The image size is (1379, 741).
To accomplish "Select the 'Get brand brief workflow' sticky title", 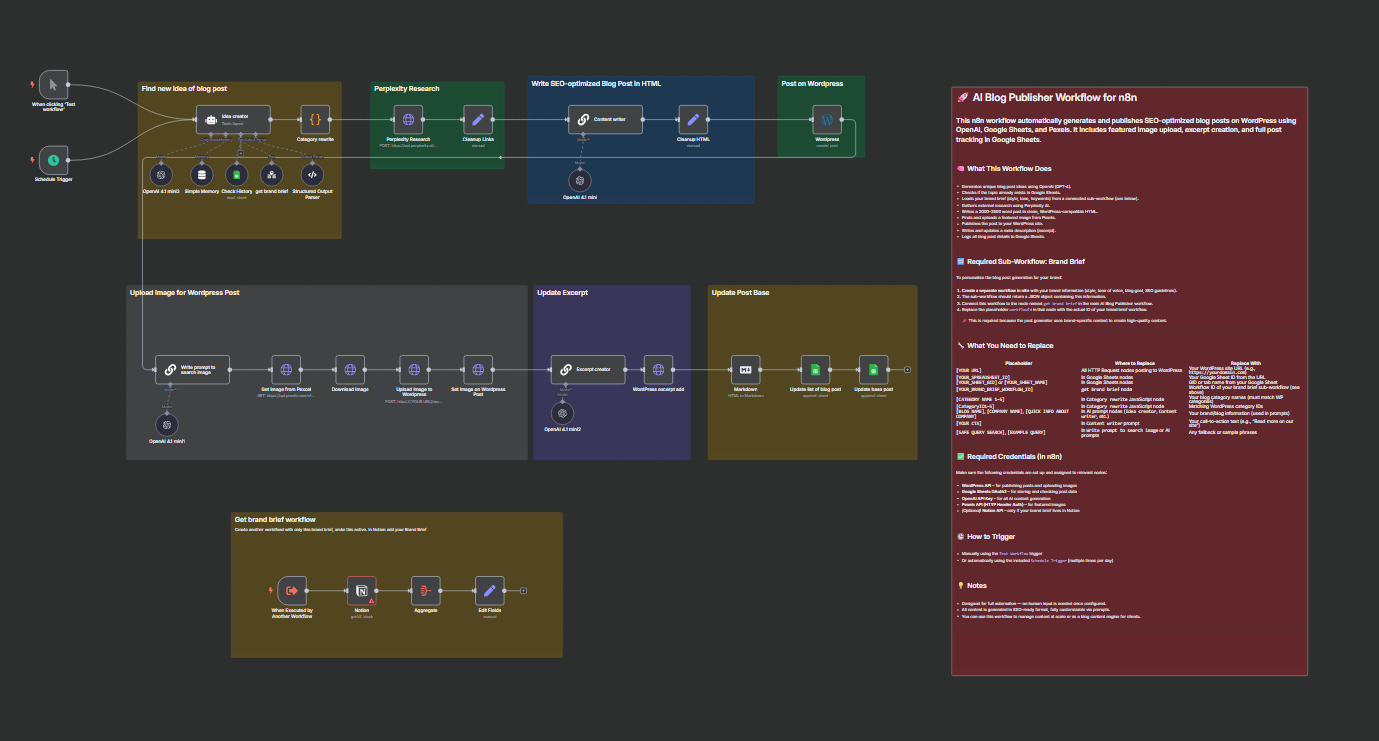I will pos(275,520).
